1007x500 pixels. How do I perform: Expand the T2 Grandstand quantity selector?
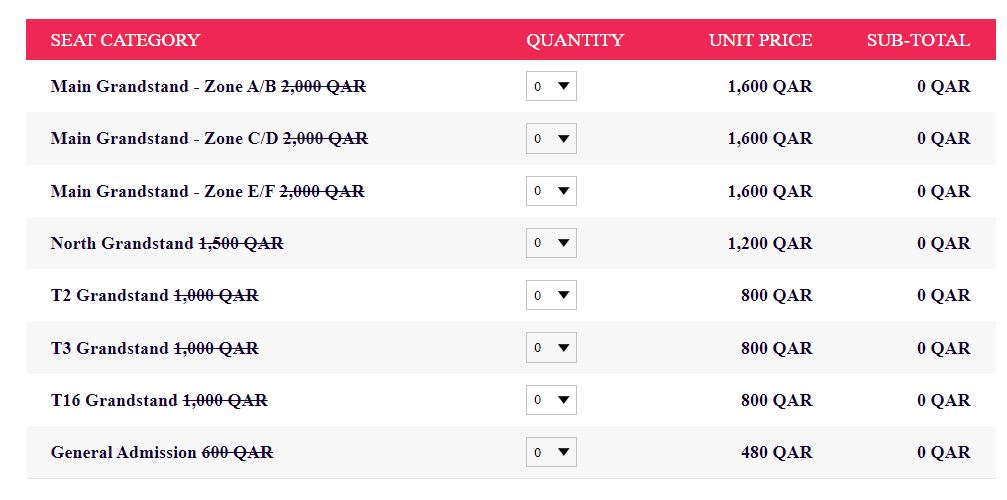(x=551, y=295)
